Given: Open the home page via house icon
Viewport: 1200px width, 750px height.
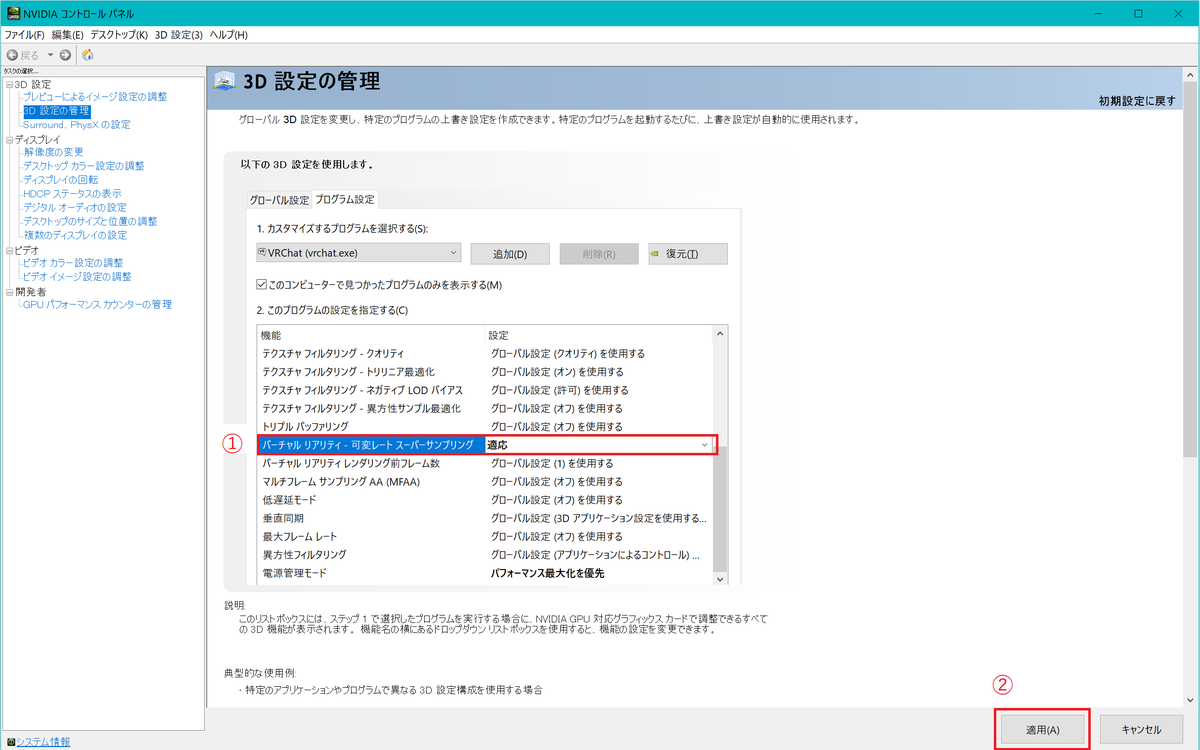Looking at the screenshot, I should pyautogui.click(x=88, y=55).
